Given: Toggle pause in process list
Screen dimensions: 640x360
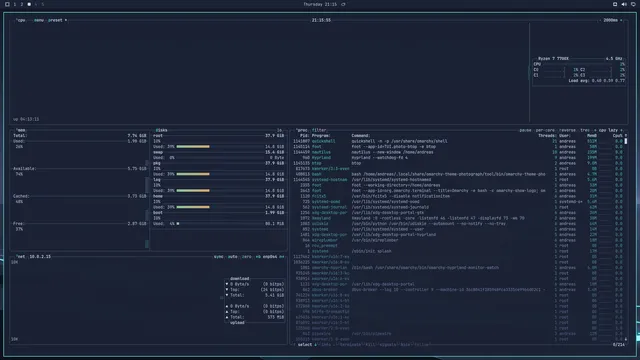Looking at the screenshot, I should point(525,130).
